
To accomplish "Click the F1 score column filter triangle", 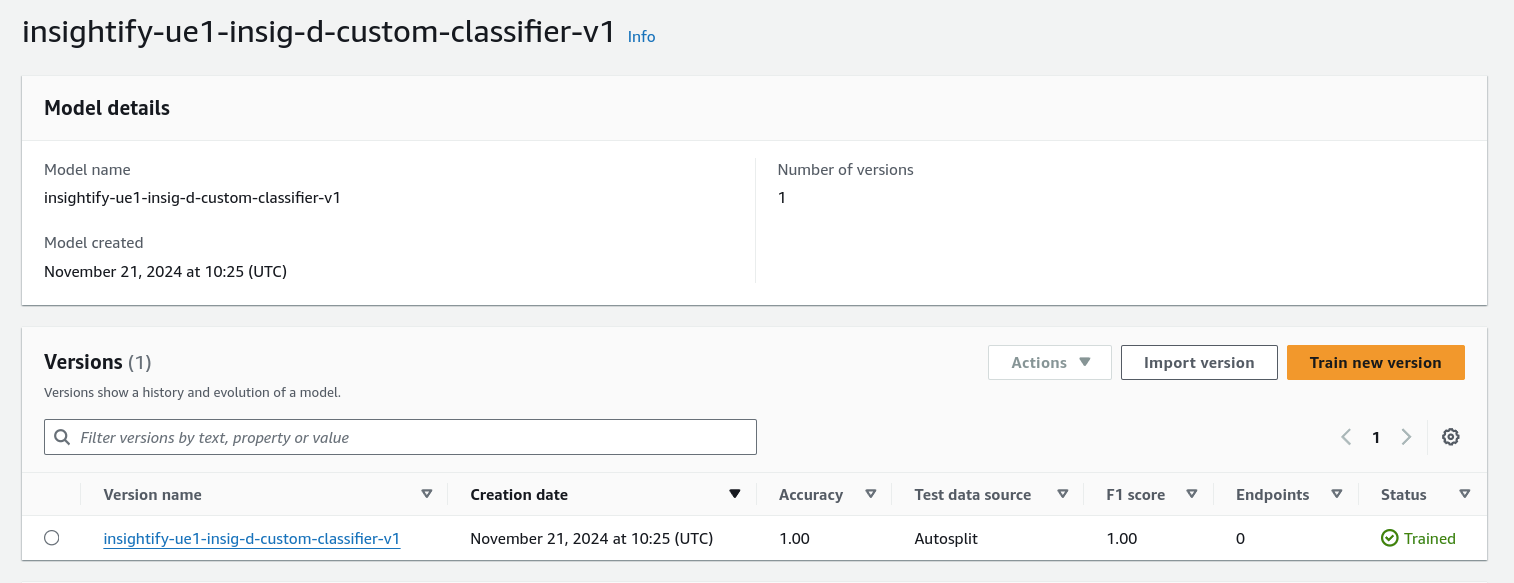I will pos(1191,494).
